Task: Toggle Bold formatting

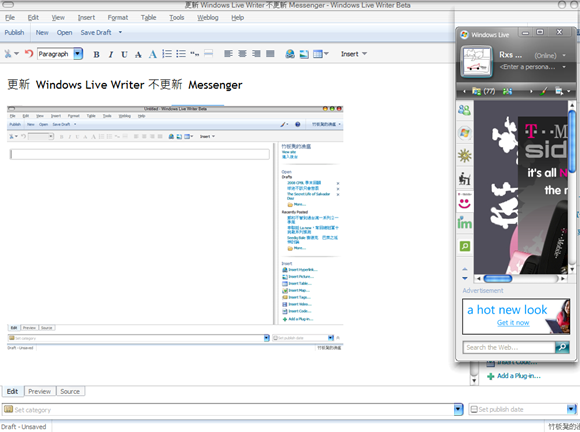Action: coord(96,54)
